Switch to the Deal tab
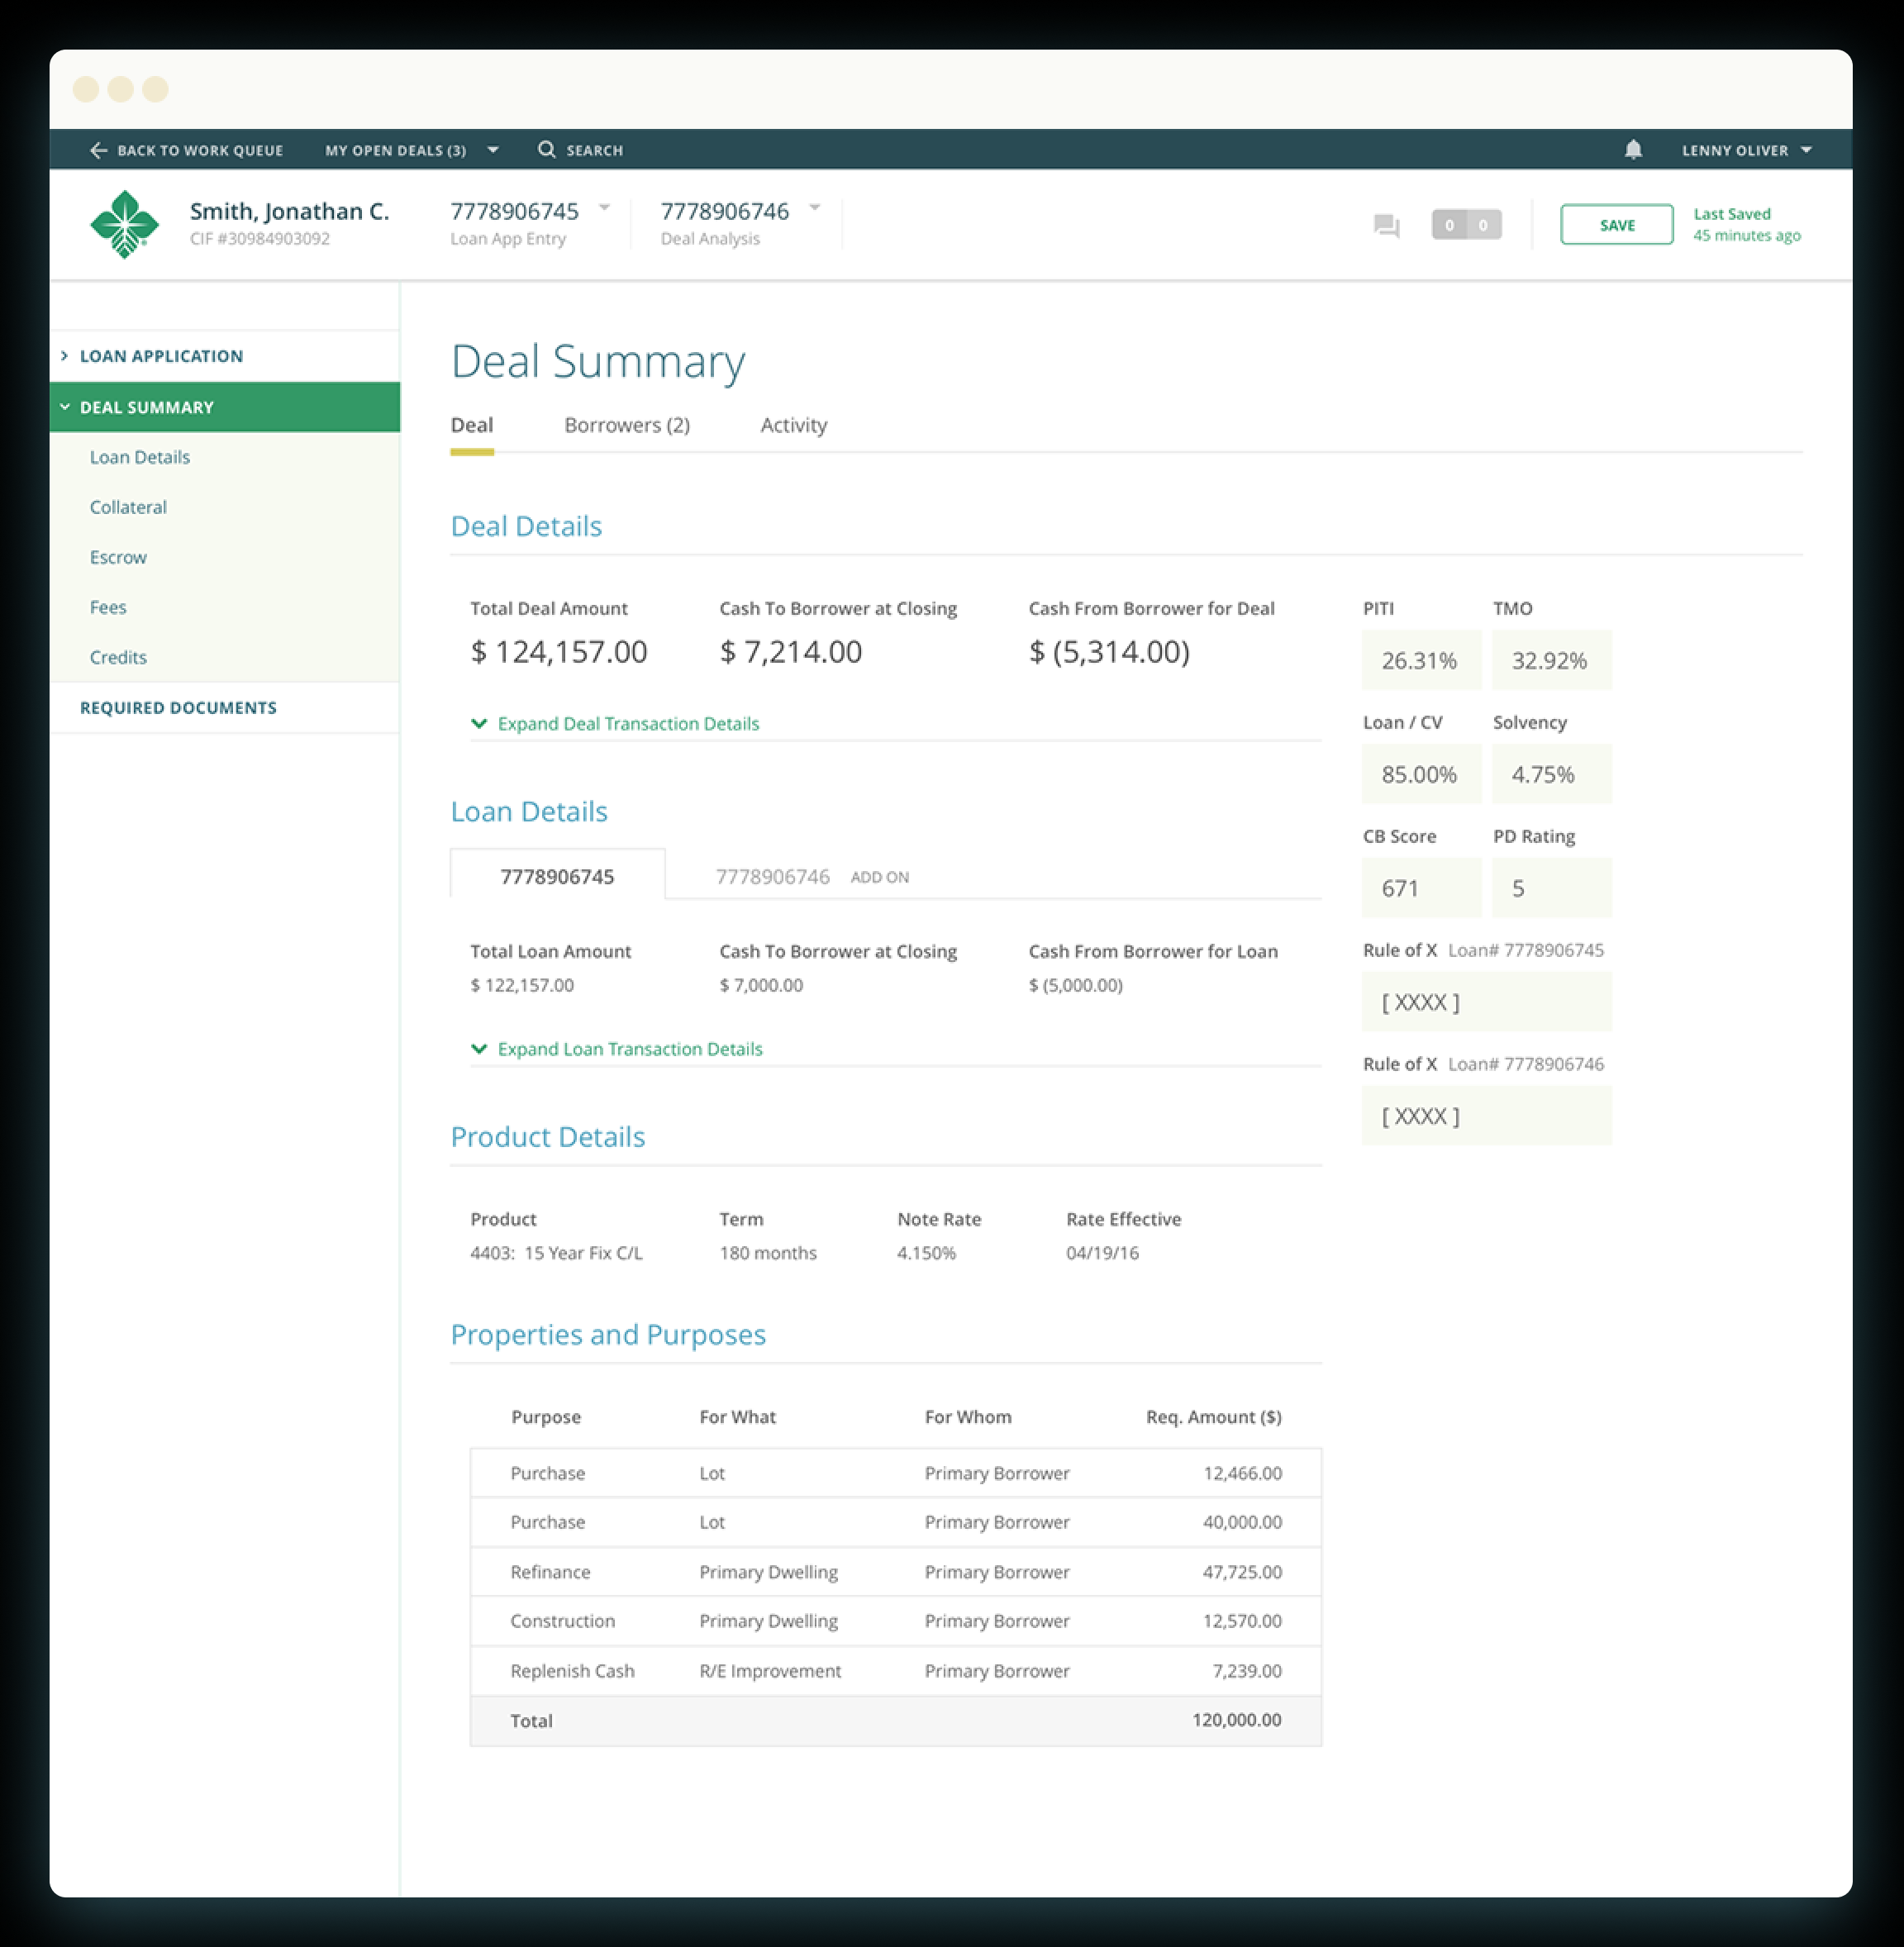 click(x=472, y=425)
